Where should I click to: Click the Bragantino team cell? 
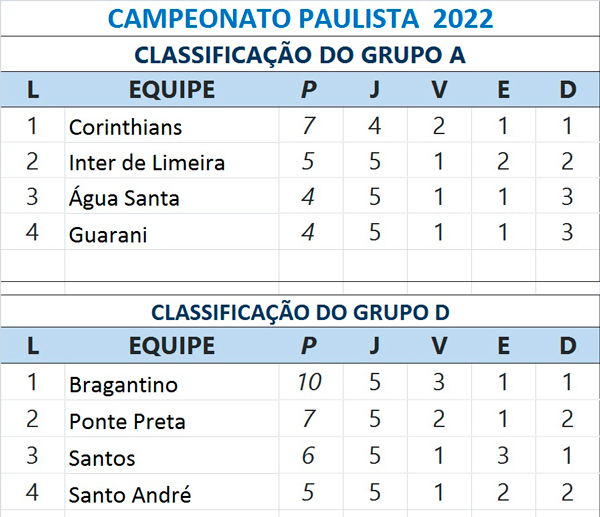[x=123, y=385]
